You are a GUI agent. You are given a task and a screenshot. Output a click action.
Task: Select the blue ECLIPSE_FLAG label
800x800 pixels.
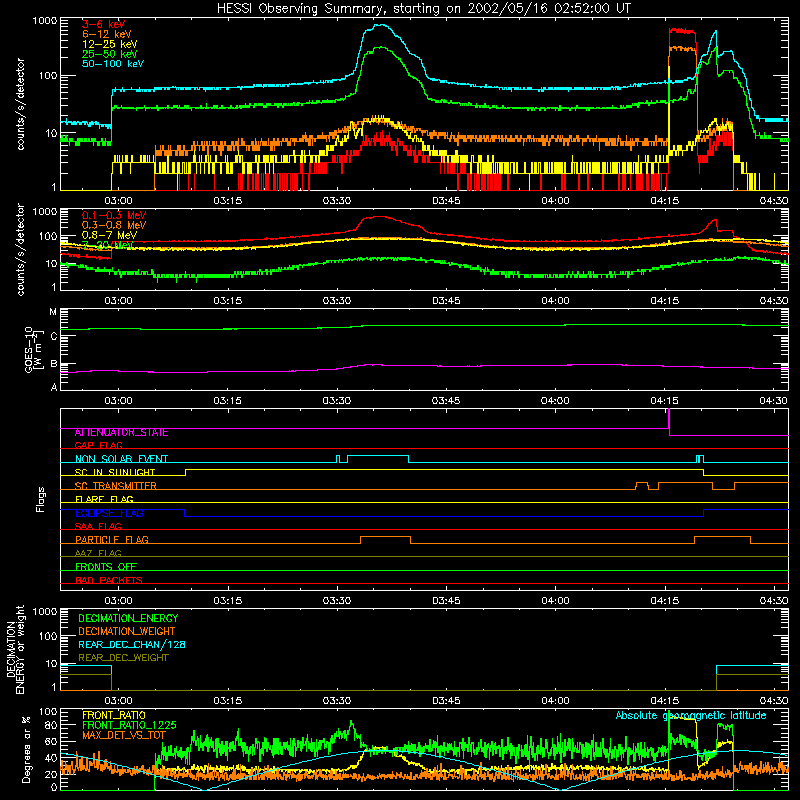coord(109,513)
